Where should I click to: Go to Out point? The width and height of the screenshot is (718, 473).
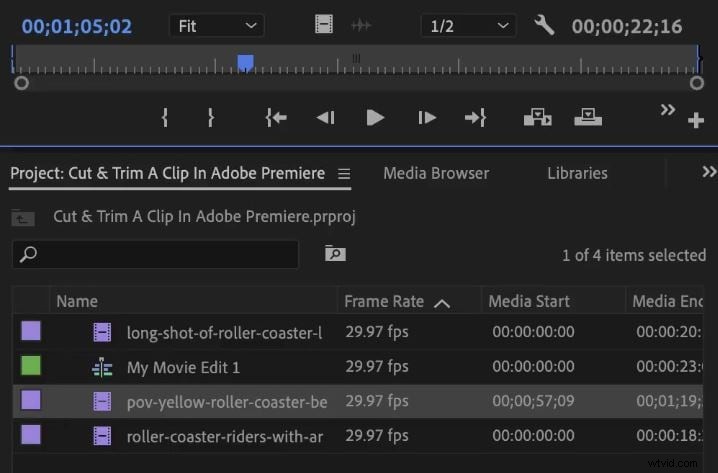pos(475,118)
